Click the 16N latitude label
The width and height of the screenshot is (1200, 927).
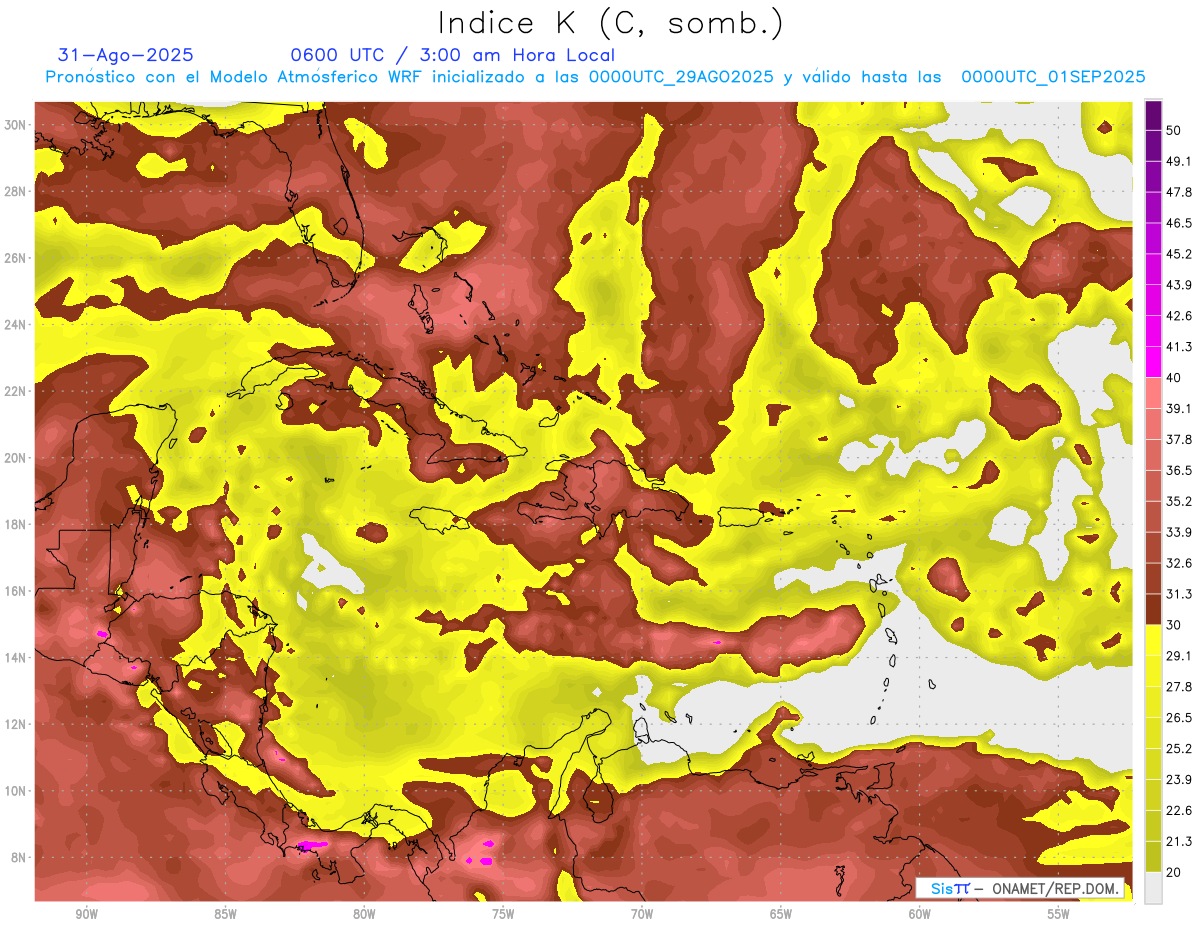16,591
